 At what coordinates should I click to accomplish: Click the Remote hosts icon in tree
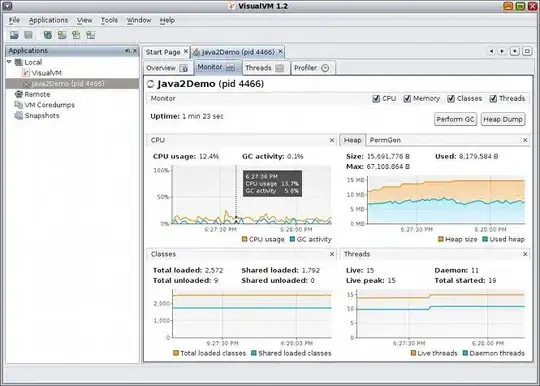(18, 94)
